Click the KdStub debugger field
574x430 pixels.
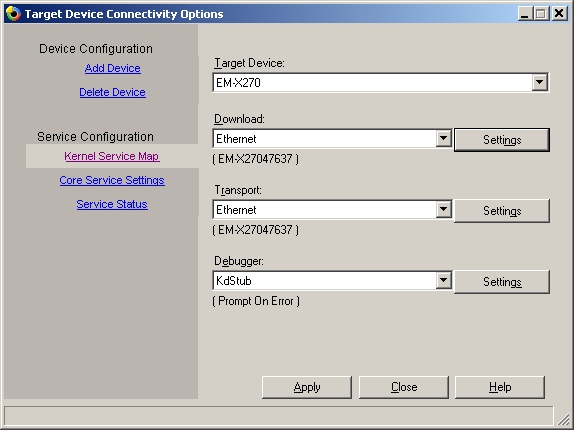pyautogui.click(x=324, y=281)
